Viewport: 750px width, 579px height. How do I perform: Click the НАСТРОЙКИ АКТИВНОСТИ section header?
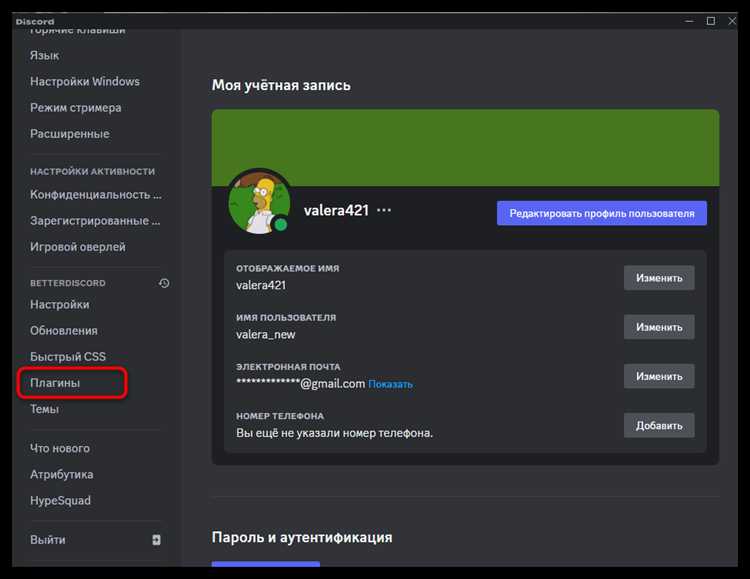(x=92, y=171)
